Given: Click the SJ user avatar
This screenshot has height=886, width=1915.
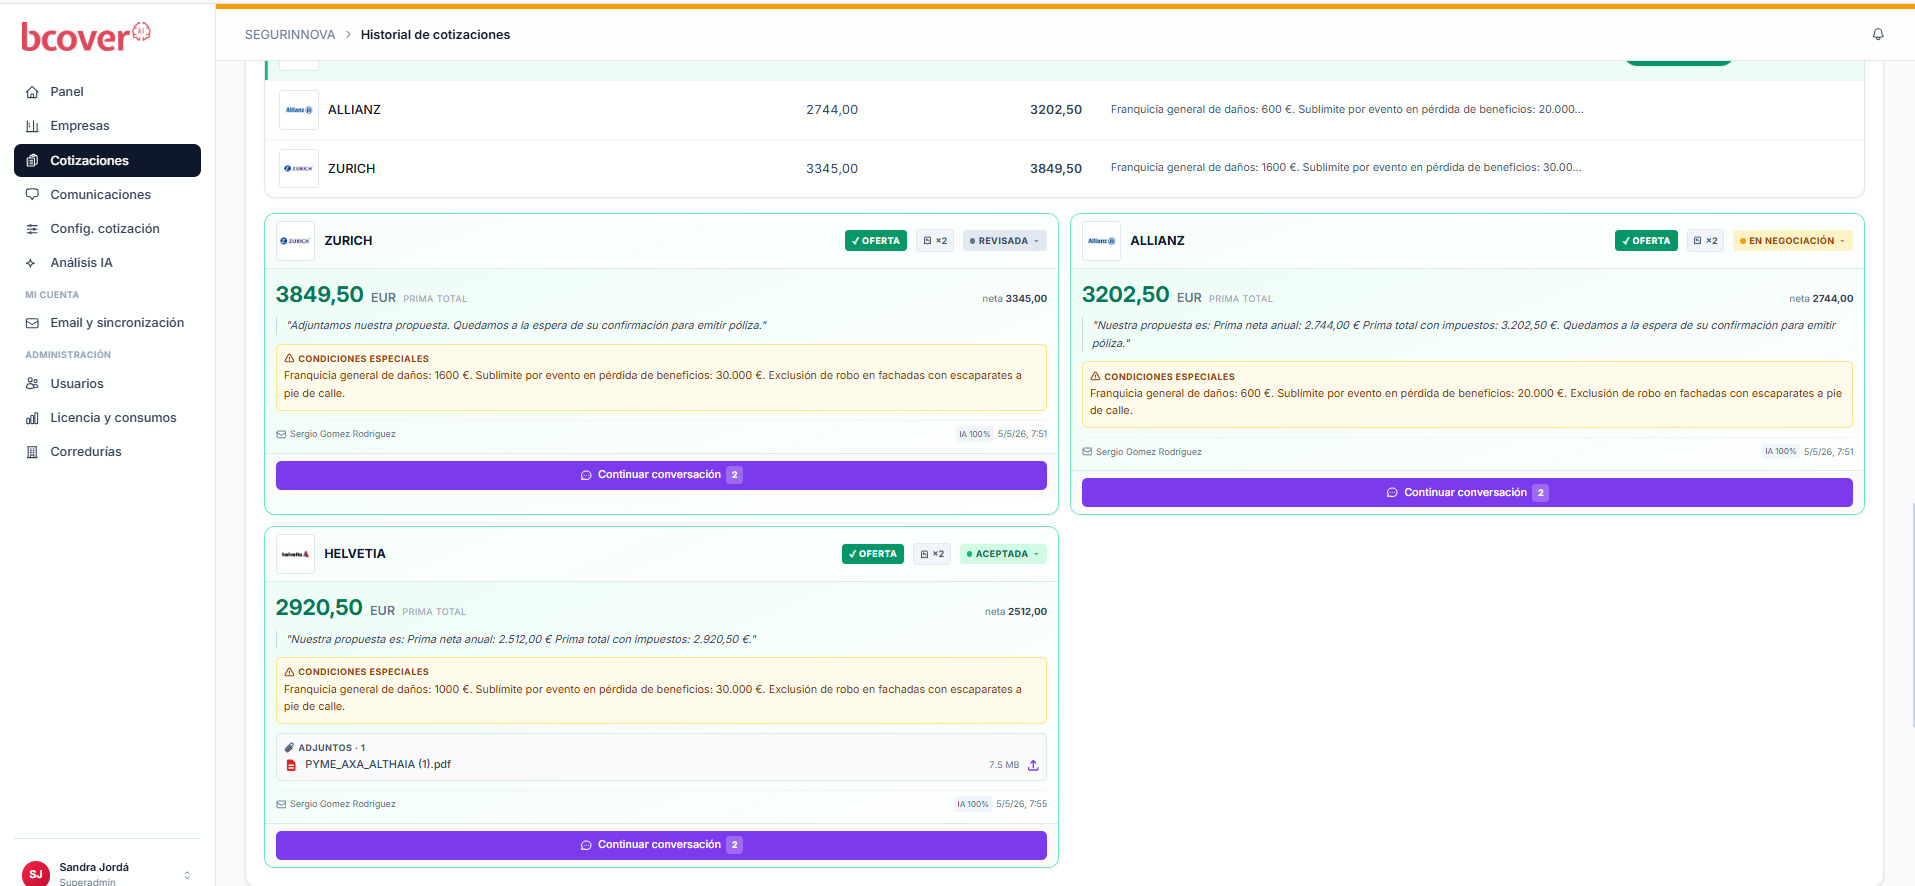Looking at the screenshot, I should tap(36, 874).
